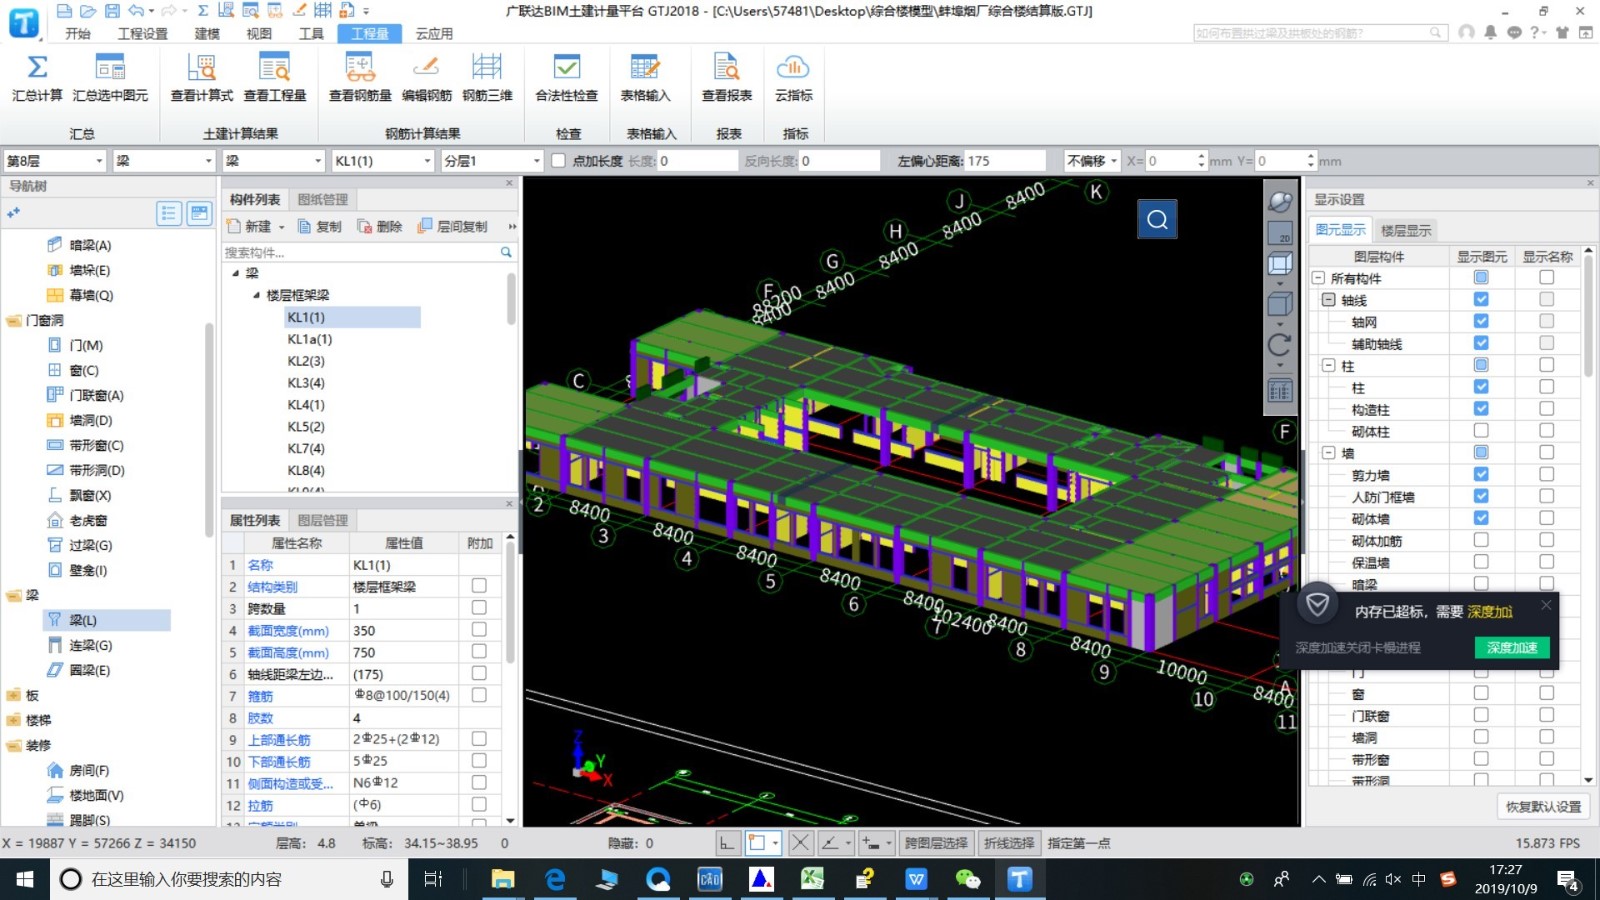Image resolution: width=1600 pixels, height=900 pixels.
Task: Select 圈梁(E) in navigation tree
Action: pyautogui.click(x=89, y=670)
